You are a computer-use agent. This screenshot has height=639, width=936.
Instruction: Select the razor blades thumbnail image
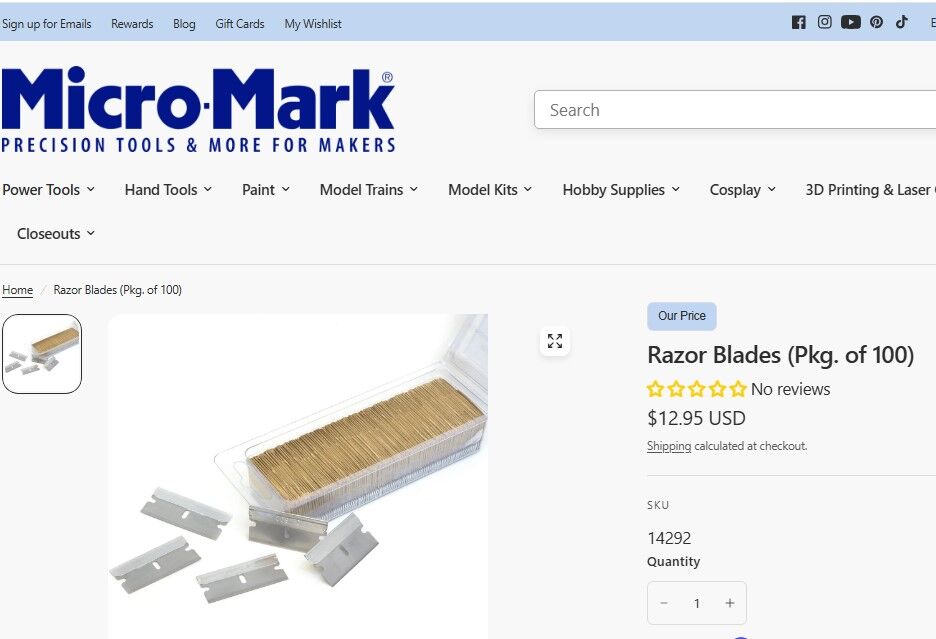(x=42, y=354)
